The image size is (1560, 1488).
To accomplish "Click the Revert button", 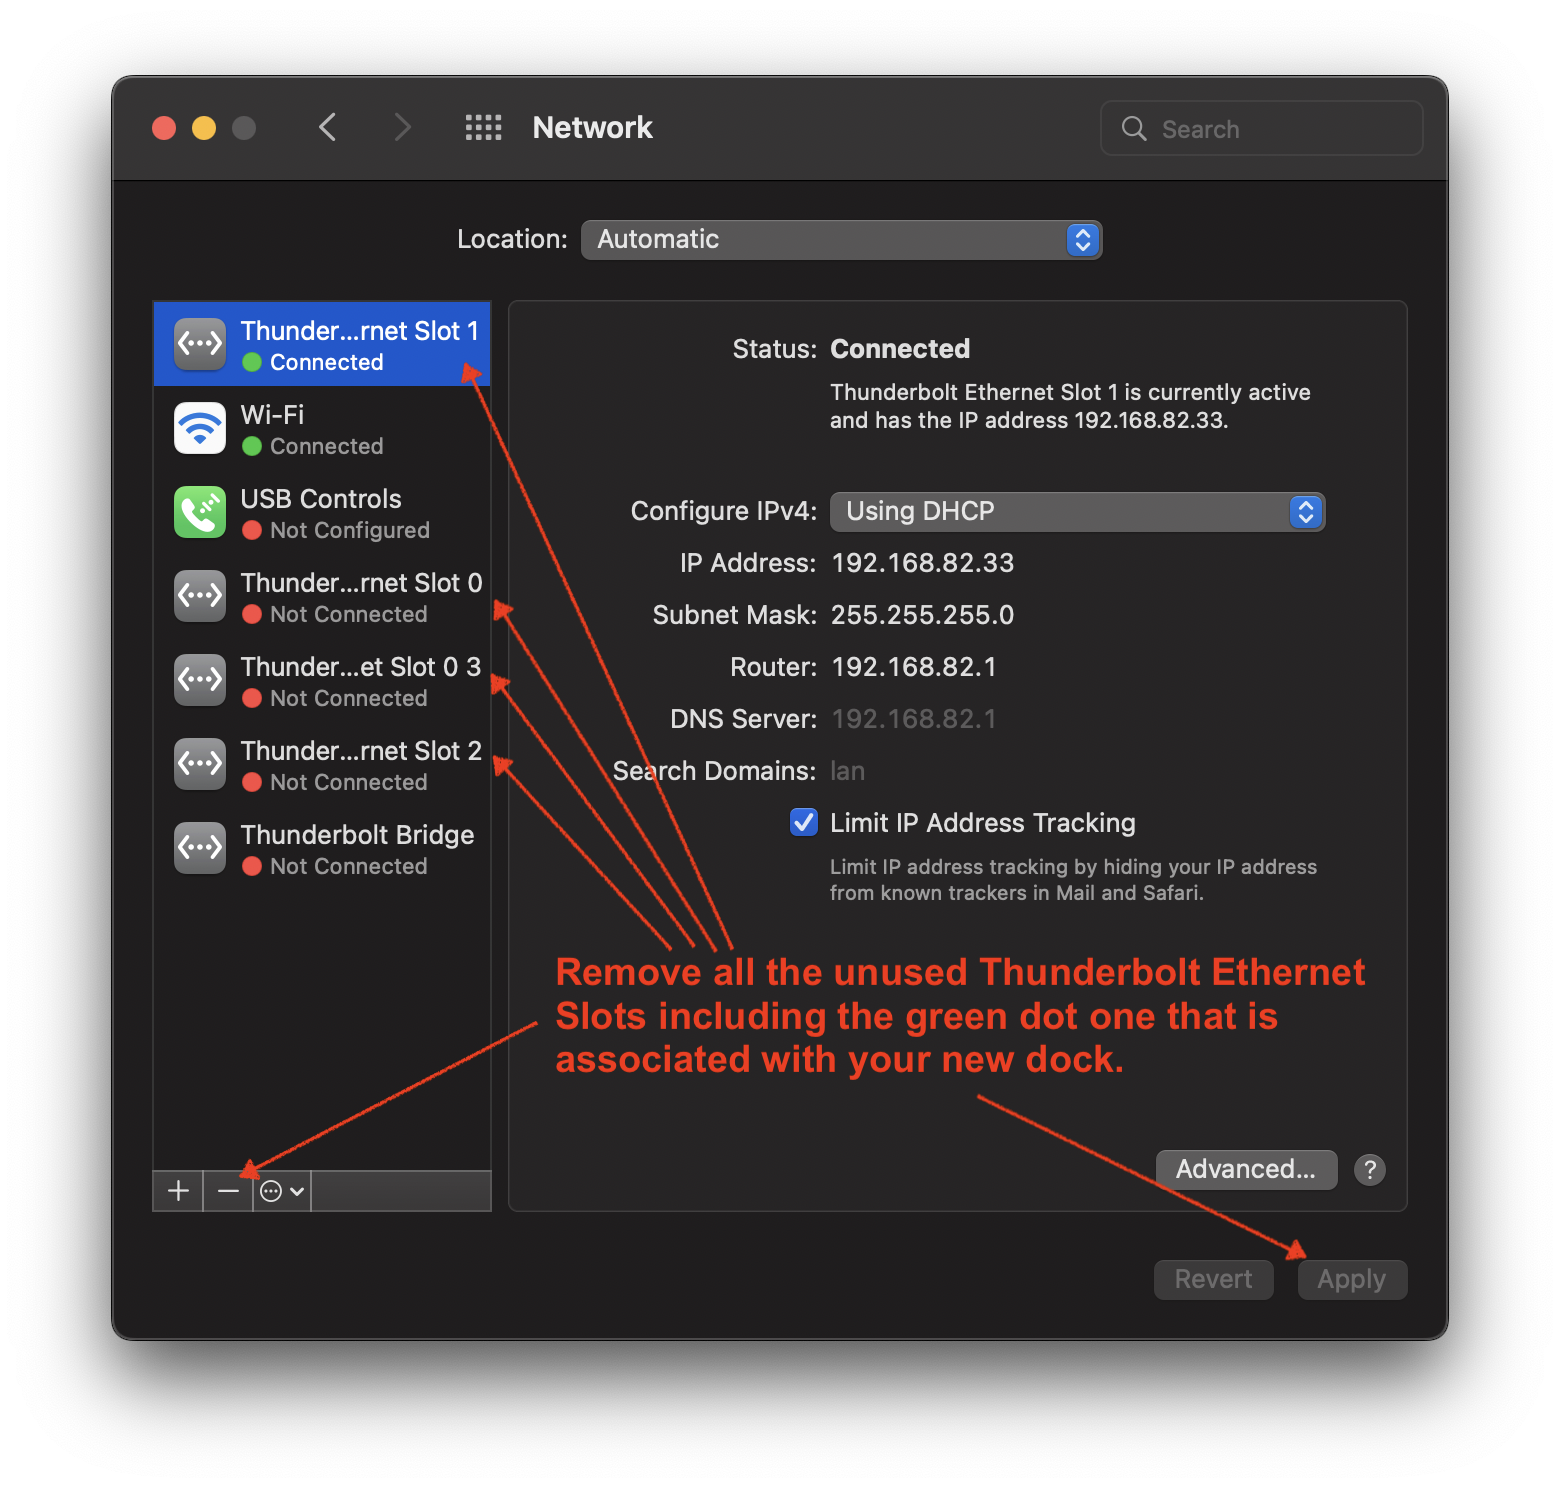I will (1213, 1279).
